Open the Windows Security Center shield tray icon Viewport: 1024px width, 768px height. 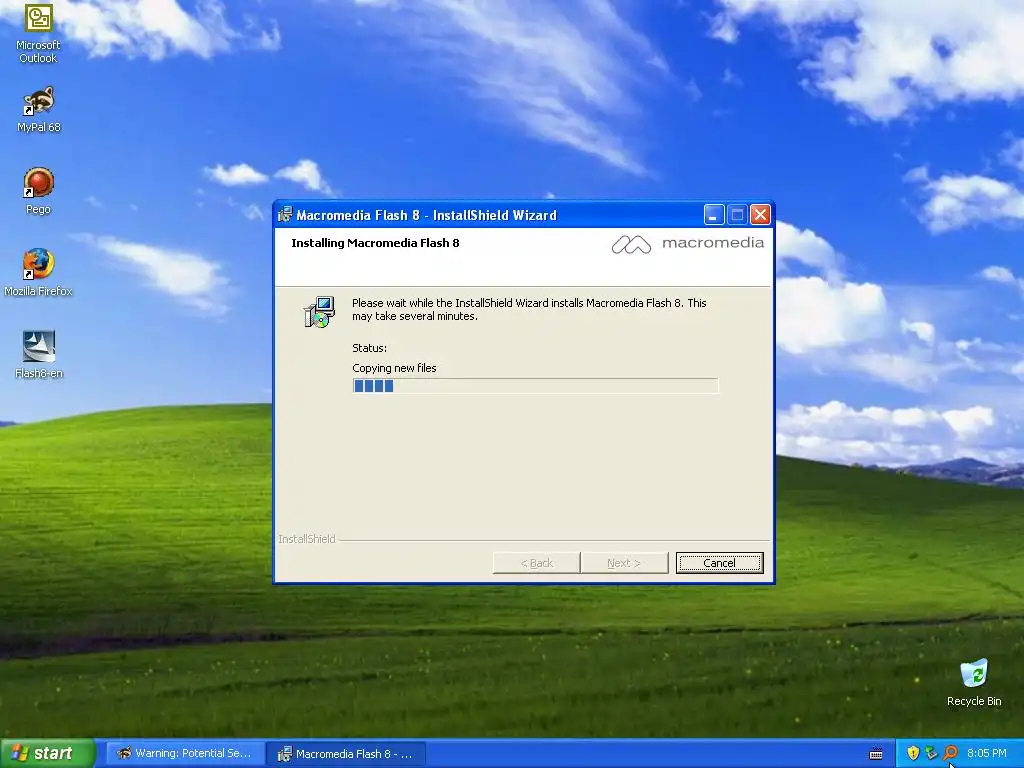point(913,754)
